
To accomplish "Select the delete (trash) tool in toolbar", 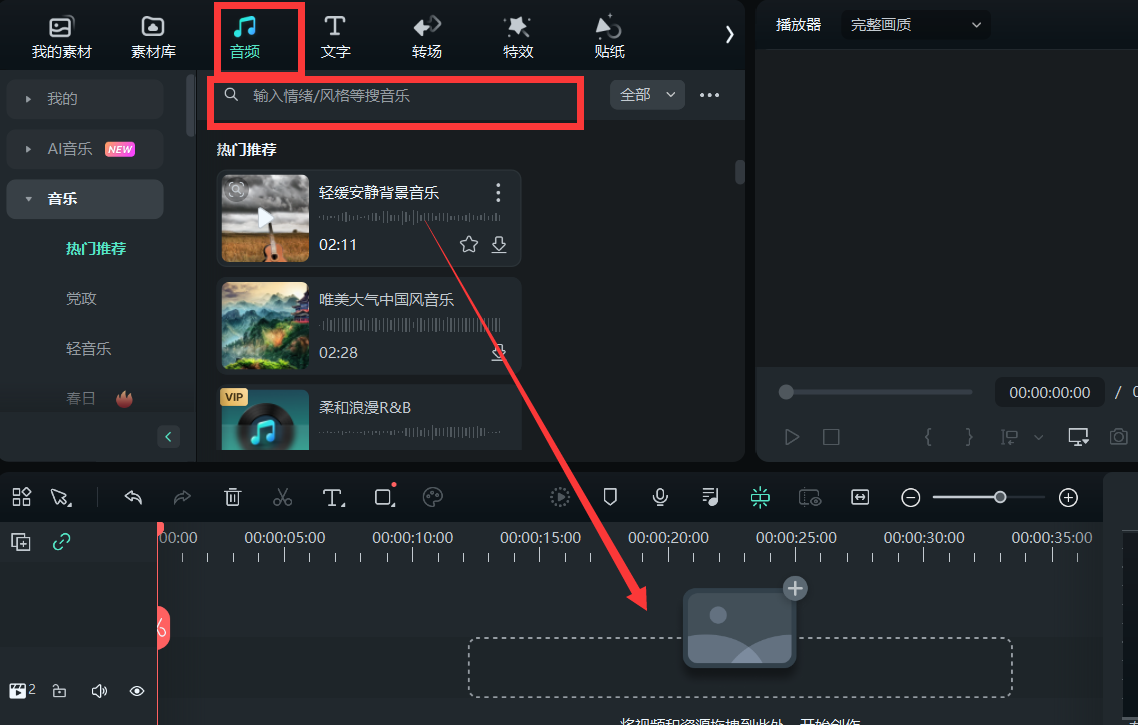I will [232, 497].
